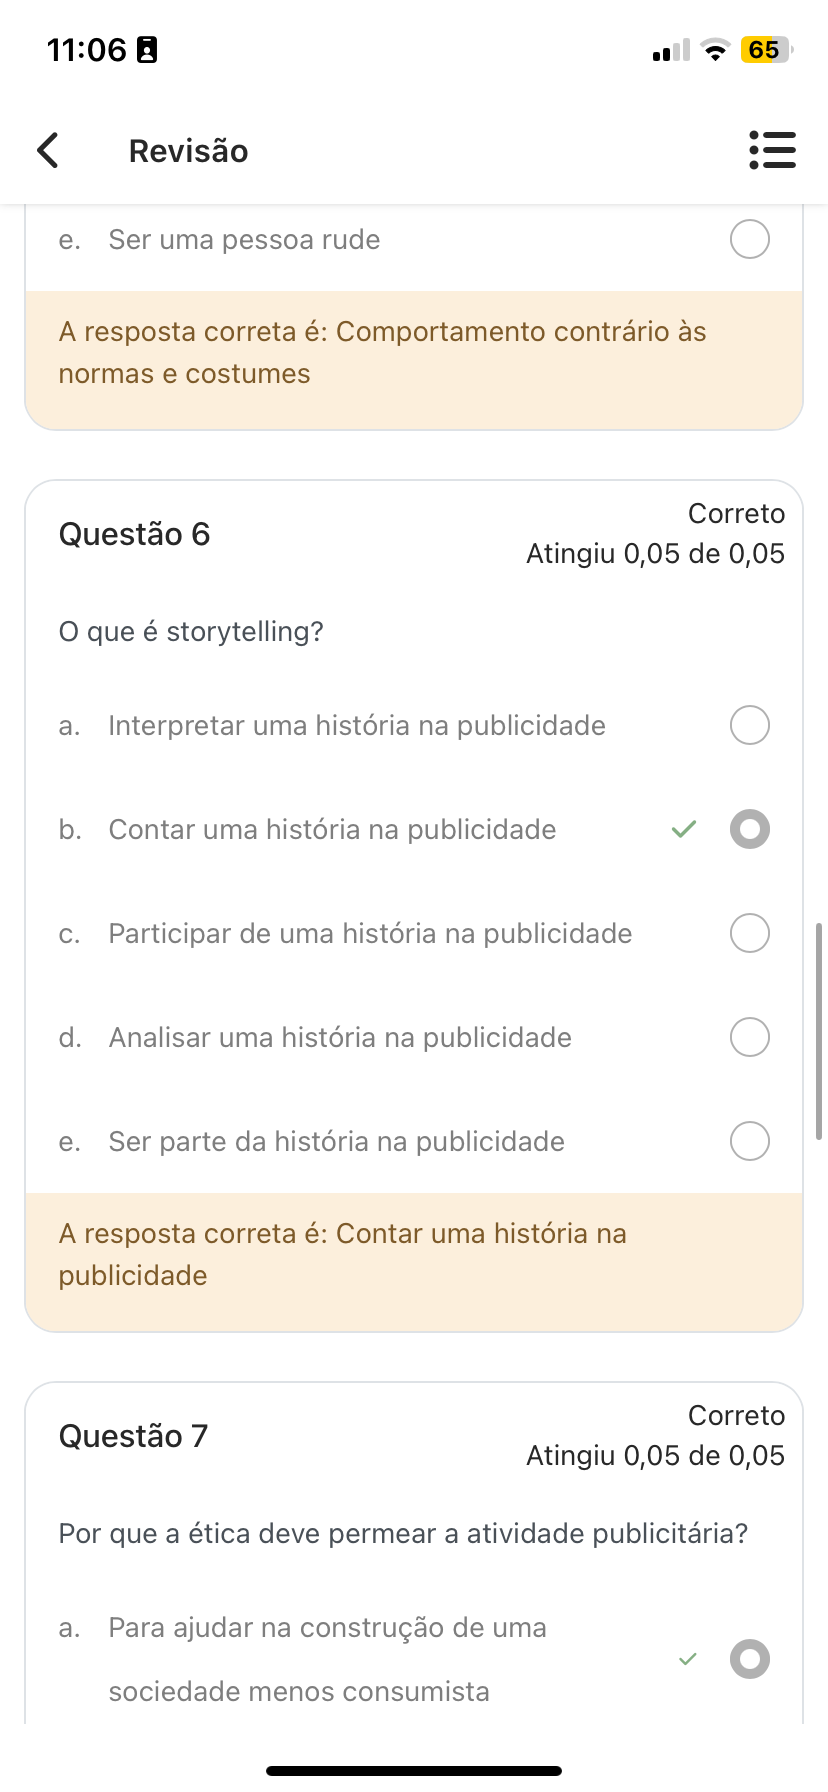Pick "Ser parte da história" radio button
The image size is (828, 1792).
pos(750,1141)
